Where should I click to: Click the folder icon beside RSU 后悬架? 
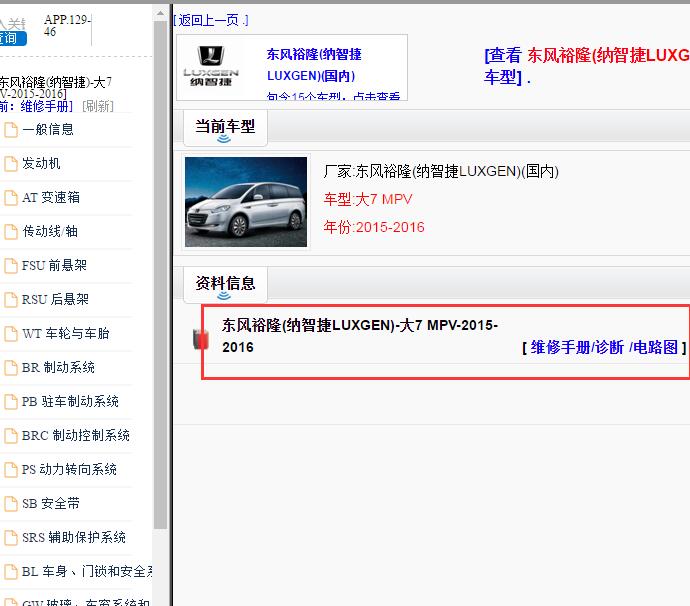coord(11,300)
